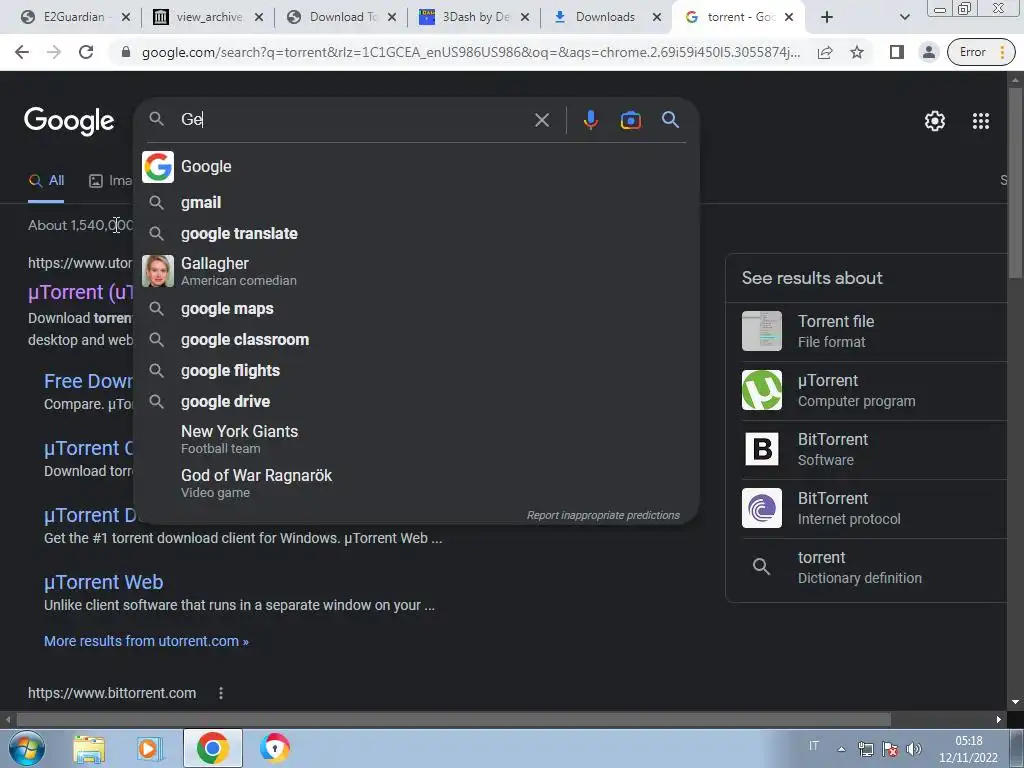Select the google maps suggestion
This screenshot has height=768, width=1024.
tap(417, 308)
